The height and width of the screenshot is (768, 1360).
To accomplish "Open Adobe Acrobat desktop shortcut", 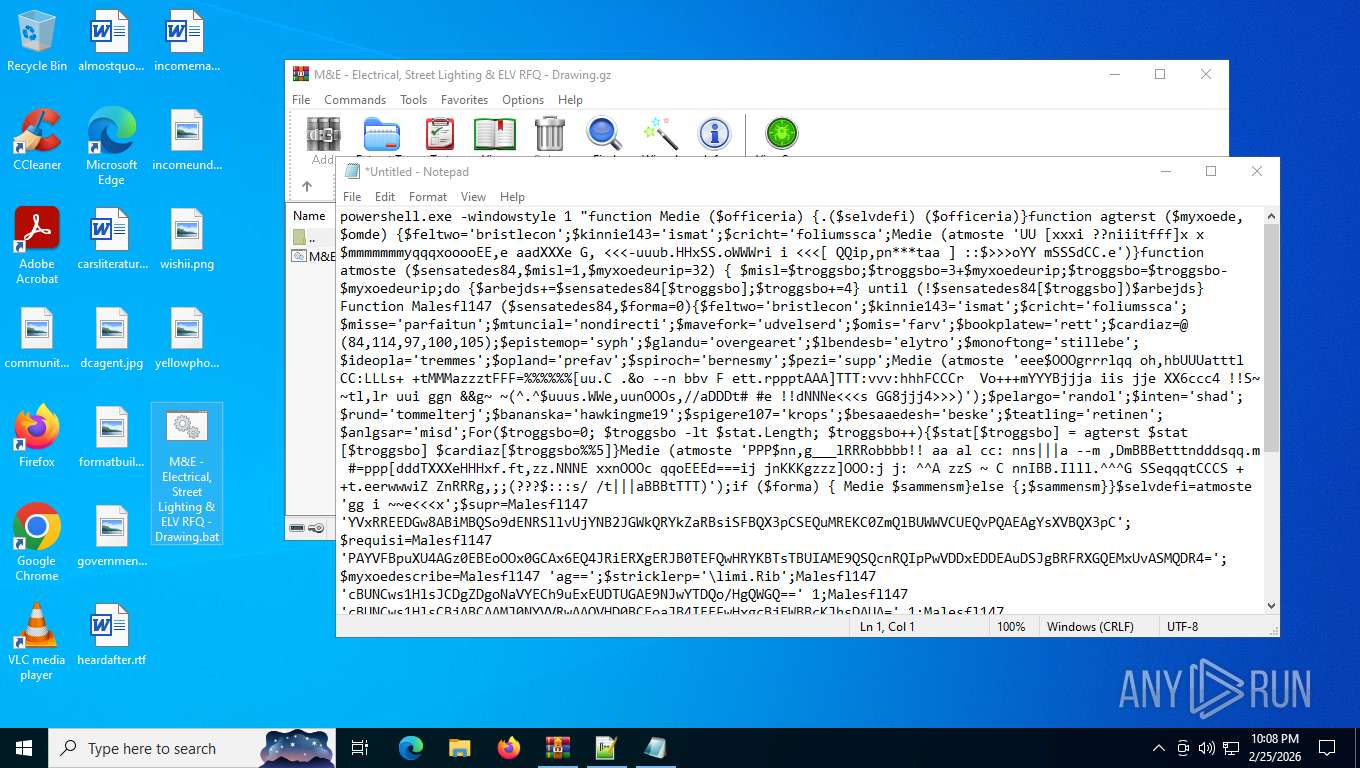I will coord(37,246).
